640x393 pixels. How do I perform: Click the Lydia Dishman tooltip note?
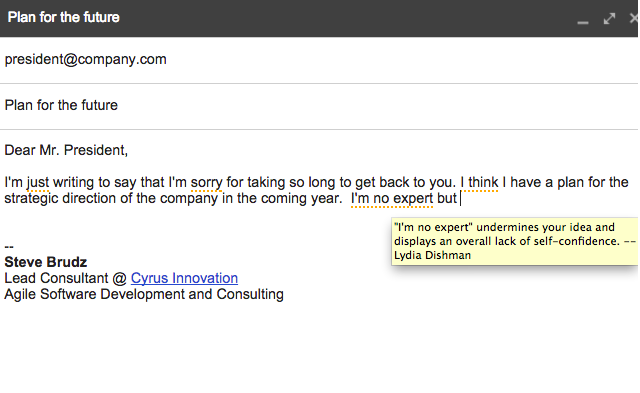point(514,241)
